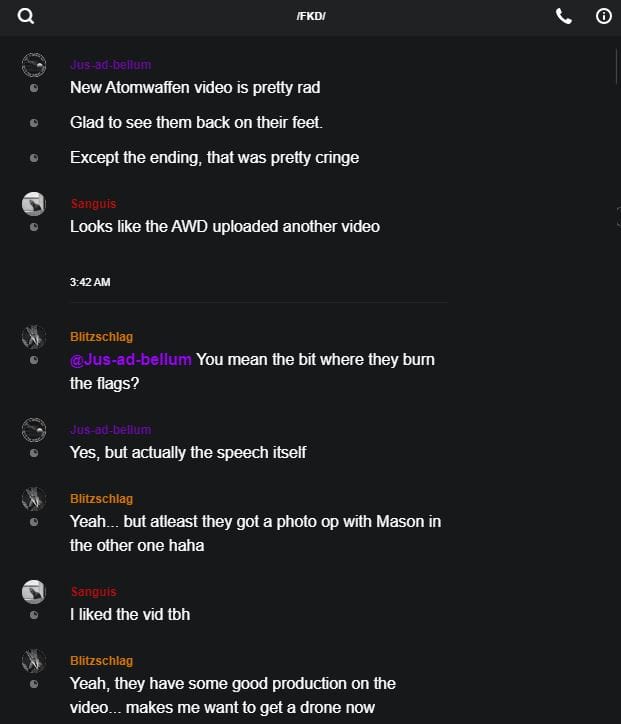Screen dimensions: 621x724
Task: Open Sanguis avatar beside "I liked the vid"
Action: pyautogui.click(x=34, y=592)
